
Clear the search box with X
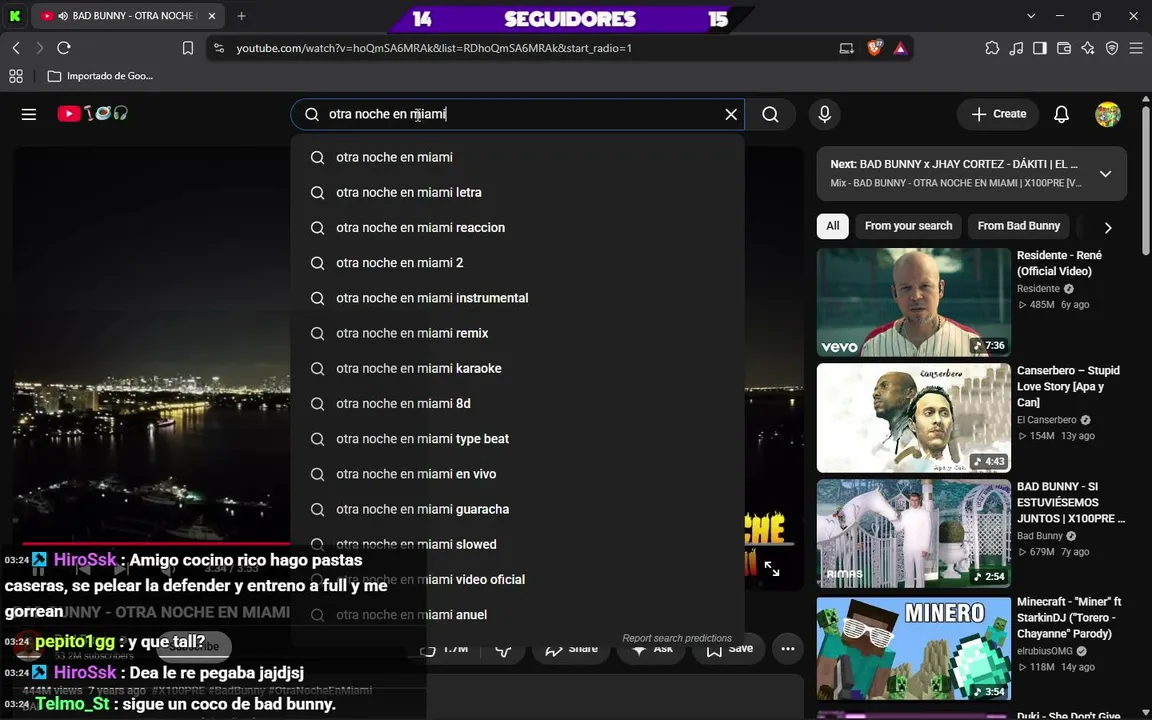coord(731,115)
